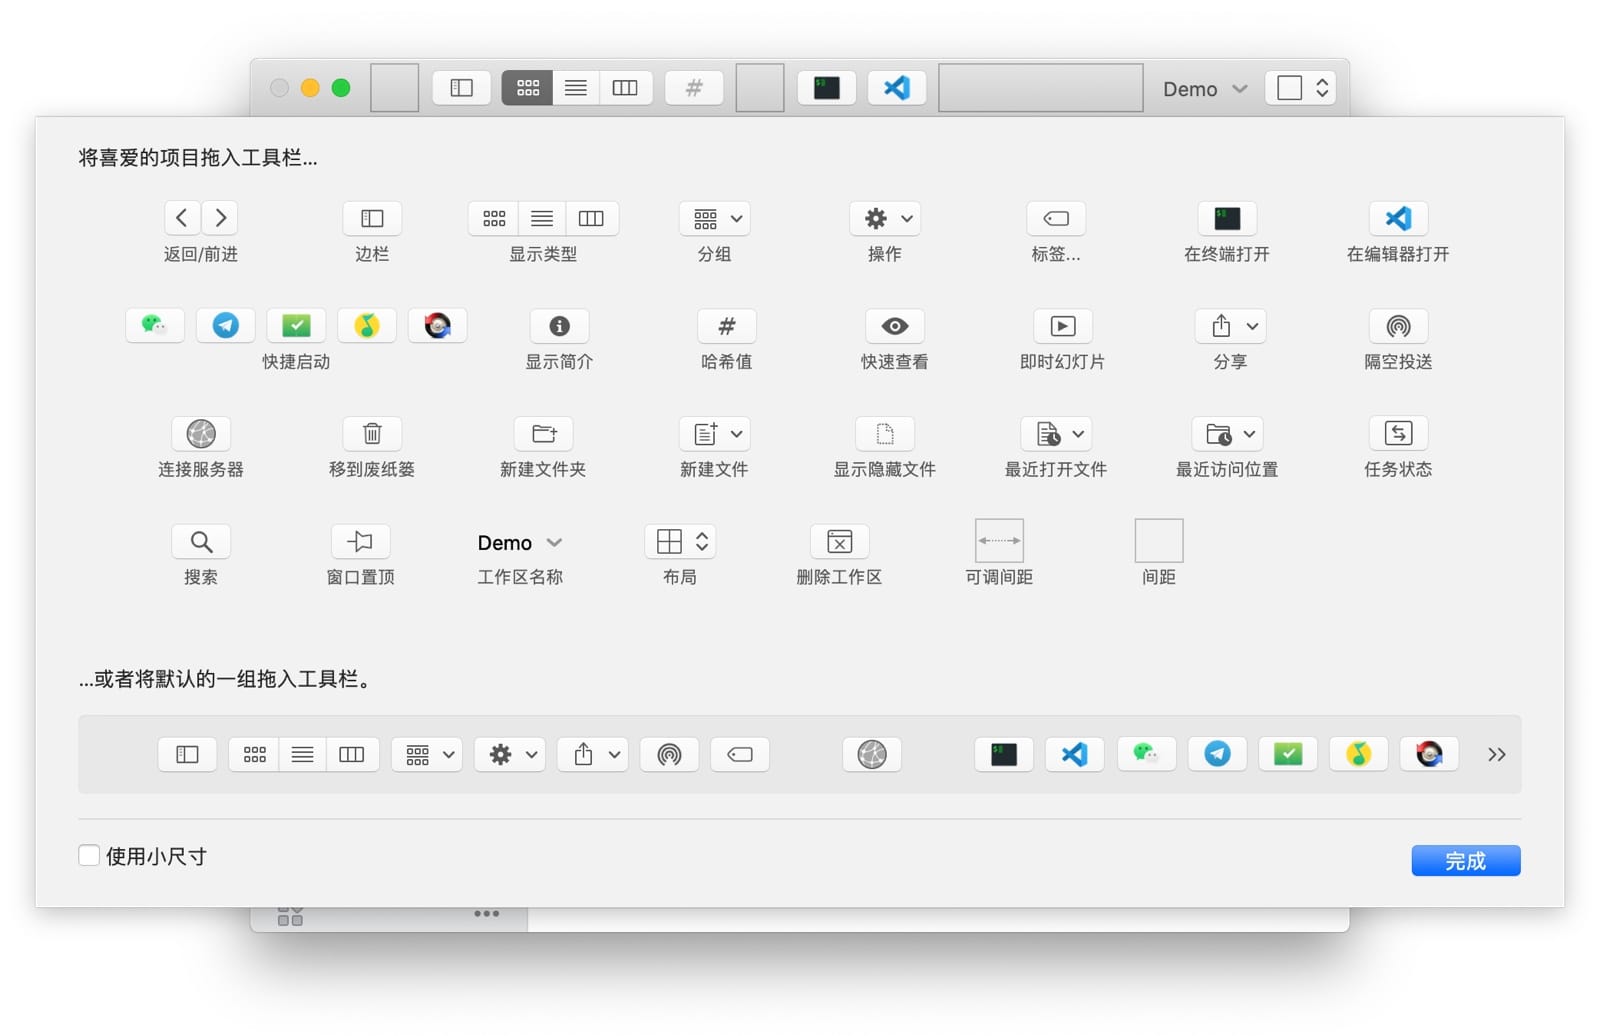Select column view in window toolbar
The image size is (1600, 1036).
pyautogui.click(x=625, y=88)
